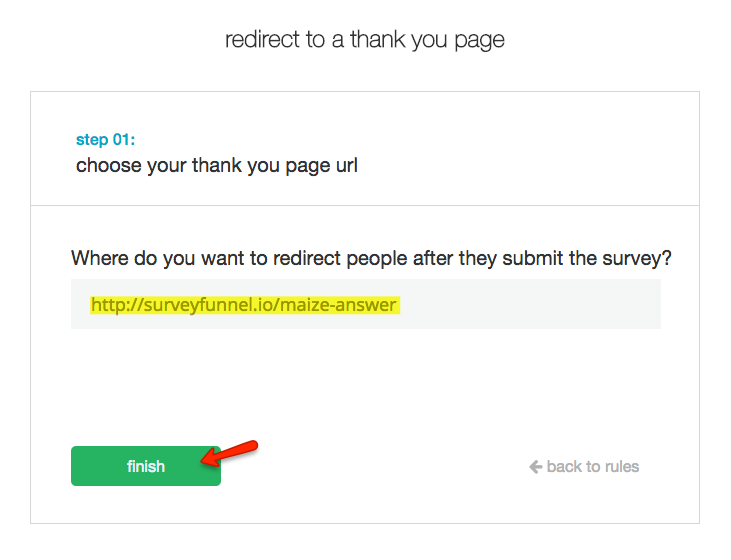Screen dimensions: 731x560
Task: Click the blue "step 01:" label
Action: pyautogui.click(x=105, y=140)
